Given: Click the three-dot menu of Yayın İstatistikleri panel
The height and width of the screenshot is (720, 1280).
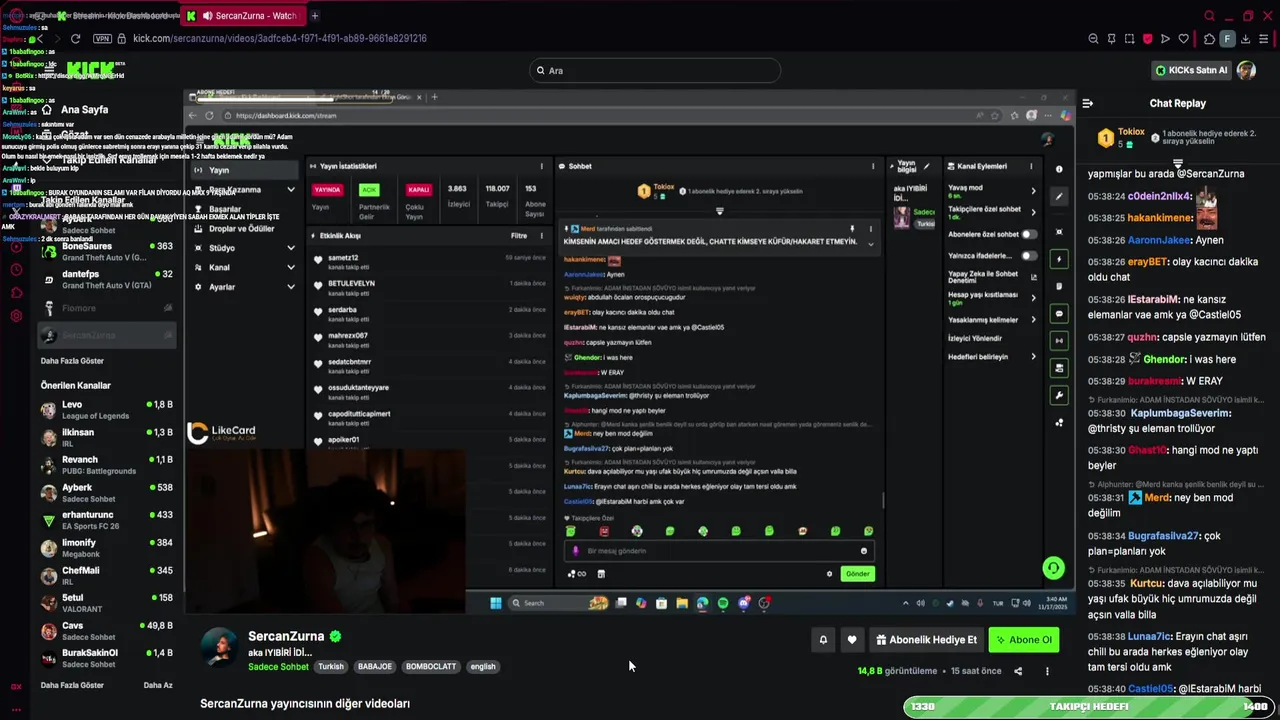Looking at the screenshot, I should click(541, 166).
